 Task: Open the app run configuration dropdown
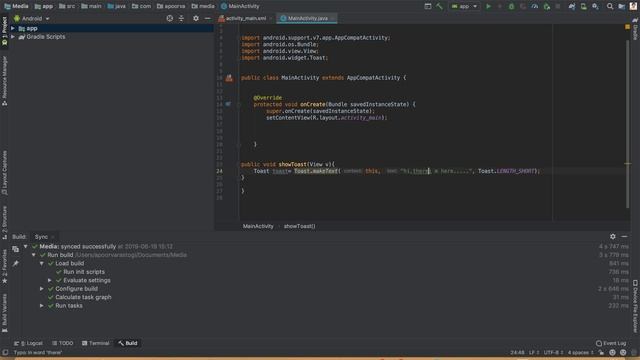click(x=464, y=6)
